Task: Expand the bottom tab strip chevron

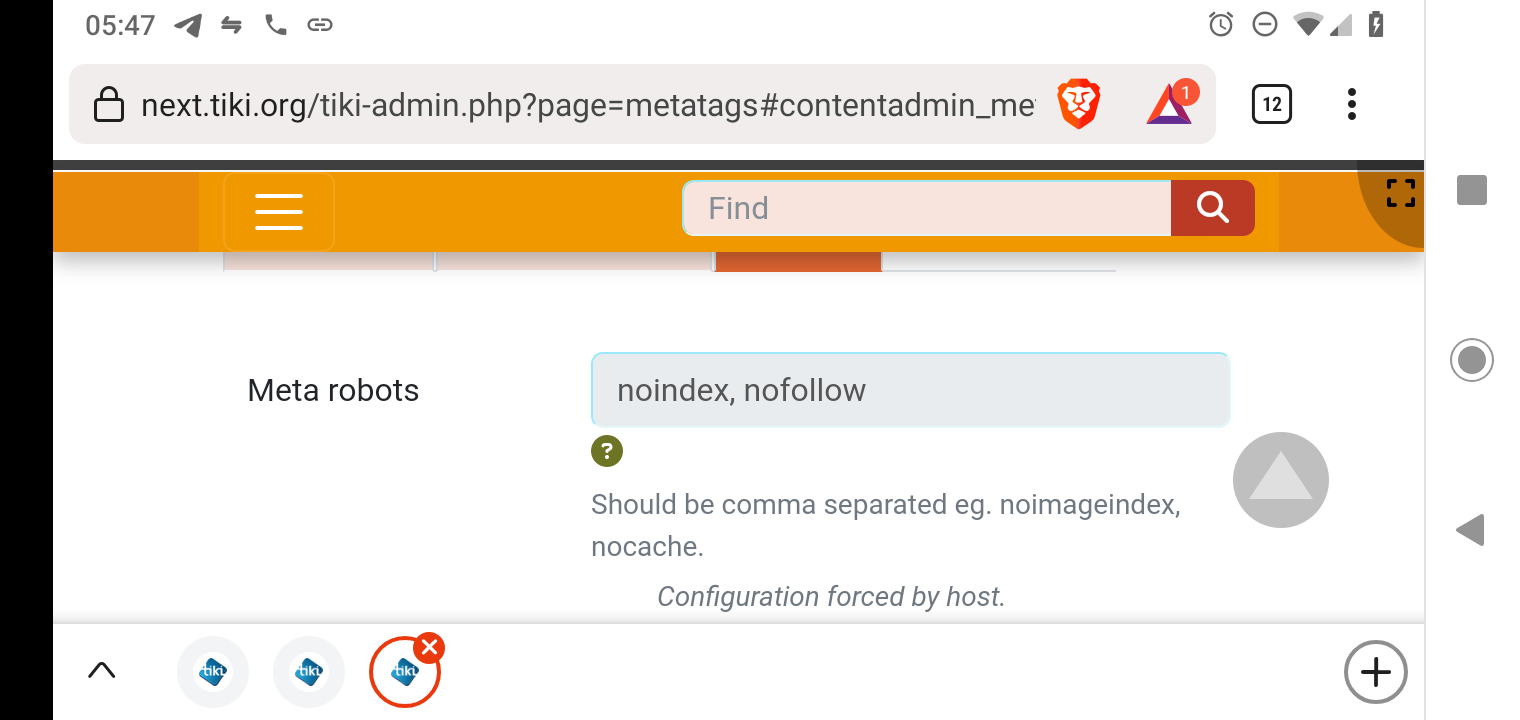Action: click(x=102, y=670)
